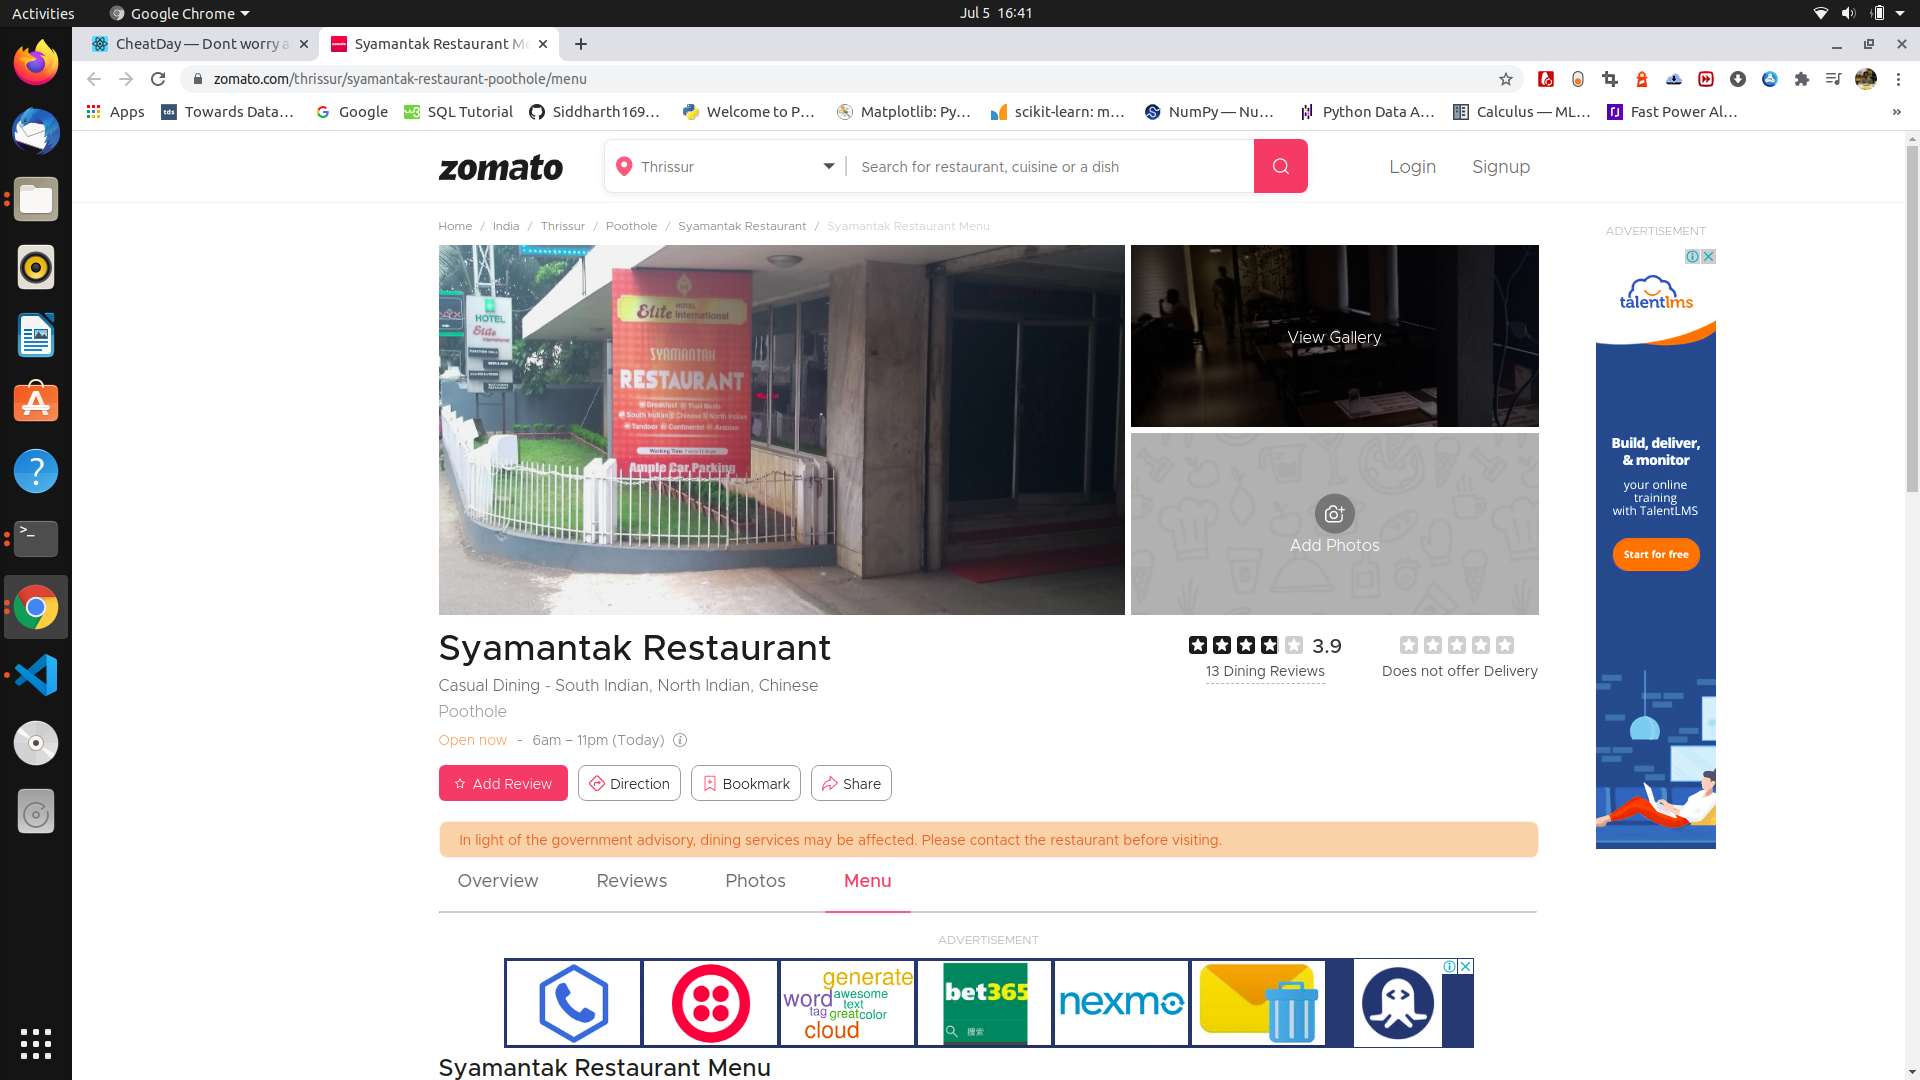Click the info icon beside opening hours
The image size is (1920, 1080).
click(x=680, y=741)
